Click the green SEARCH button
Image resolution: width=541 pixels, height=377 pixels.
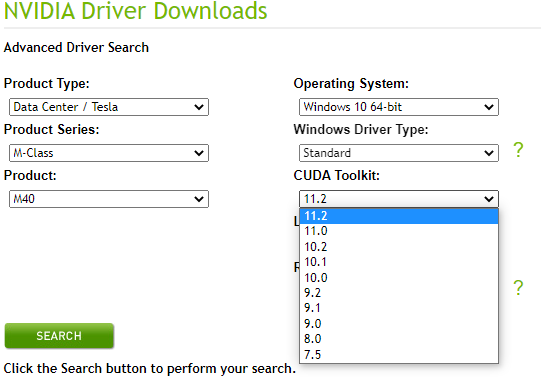click(x=59, y=336)
